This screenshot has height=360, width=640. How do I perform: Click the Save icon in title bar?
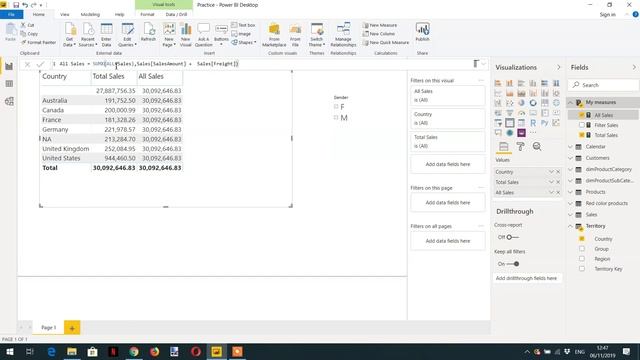(16, 5)
